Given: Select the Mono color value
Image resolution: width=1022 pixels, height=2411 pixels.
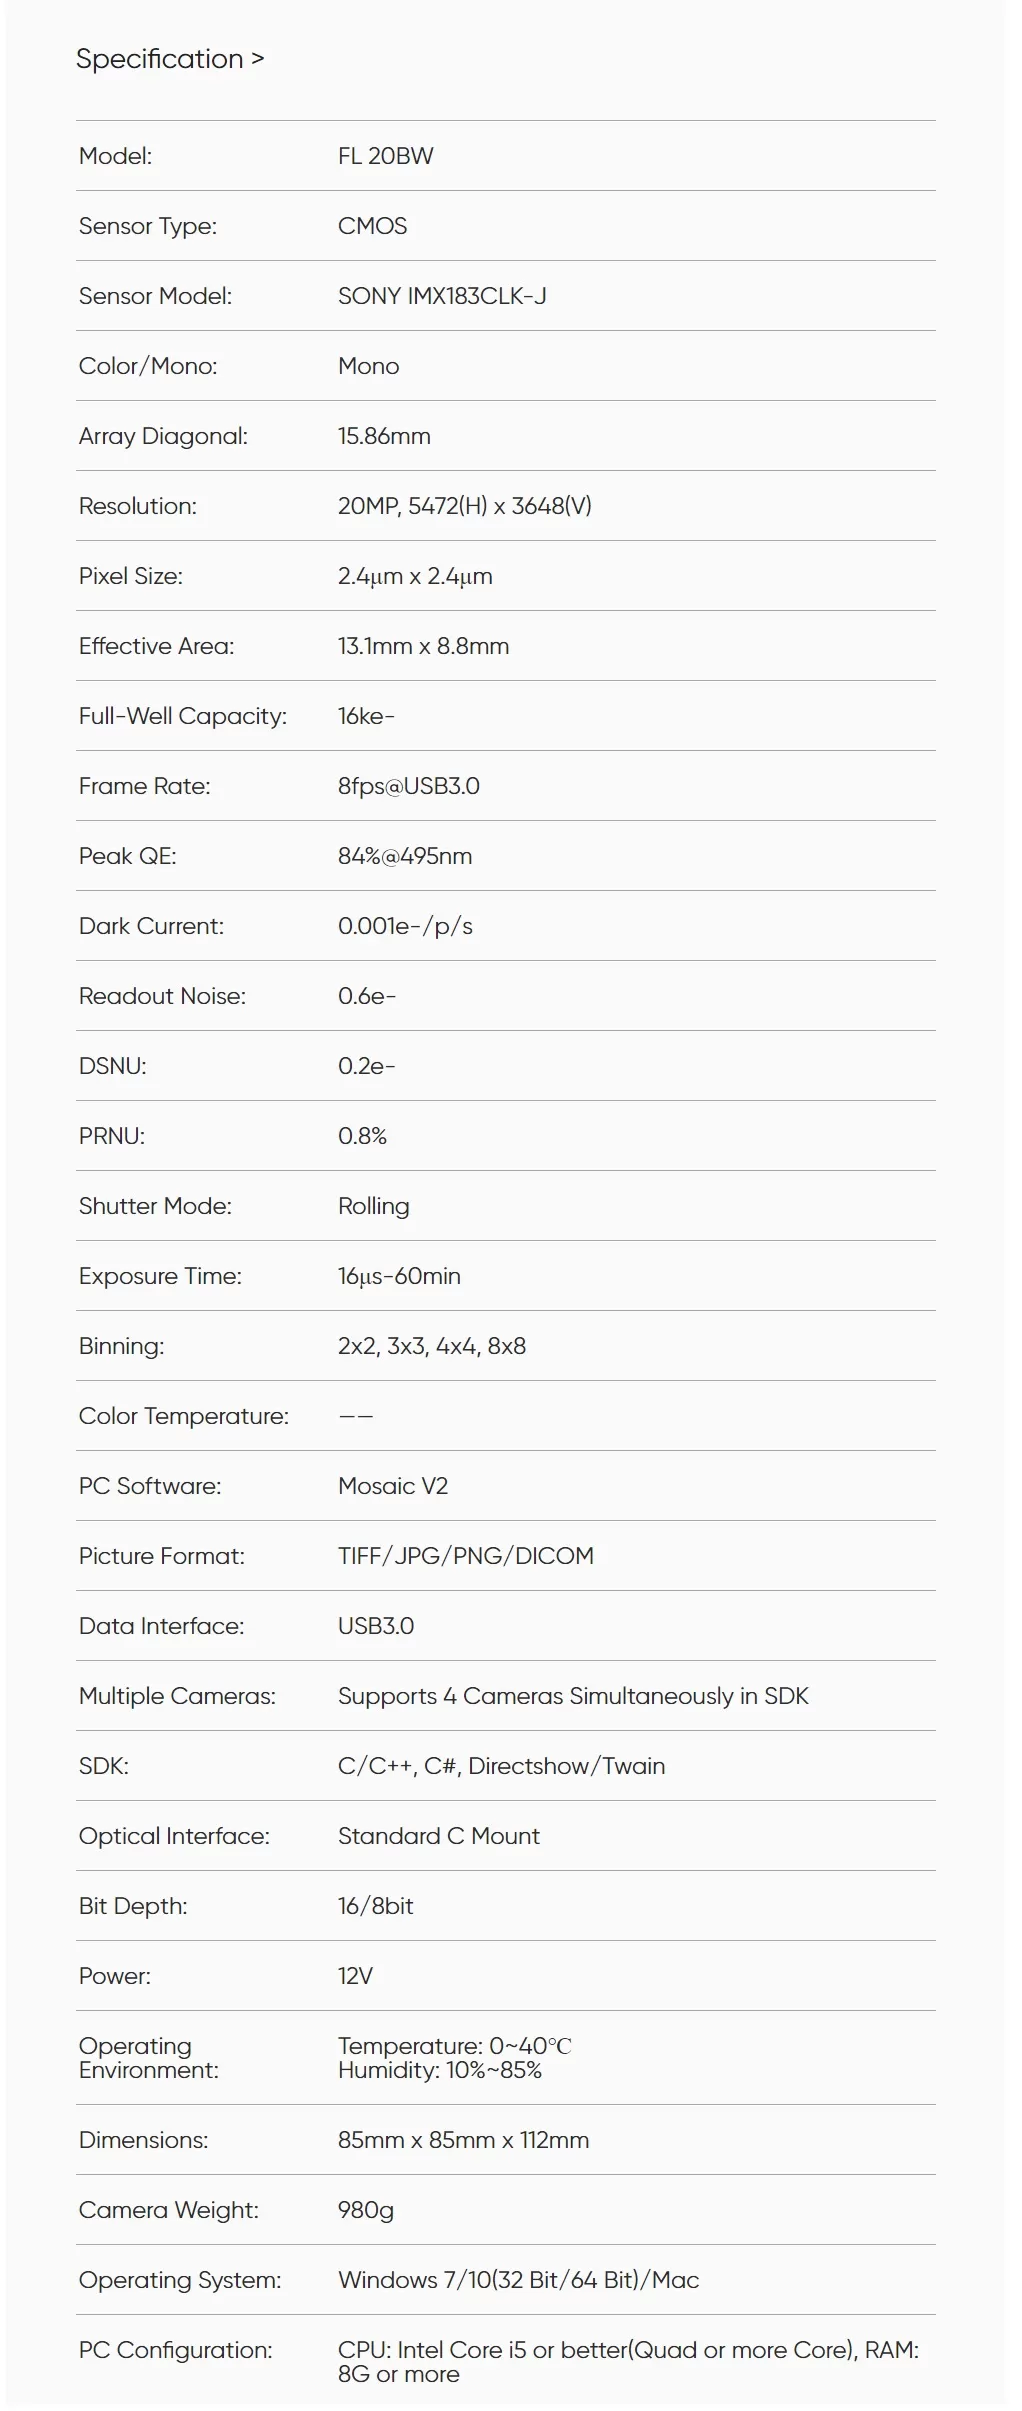Looking at the screenshot, I should coord(368,366).
